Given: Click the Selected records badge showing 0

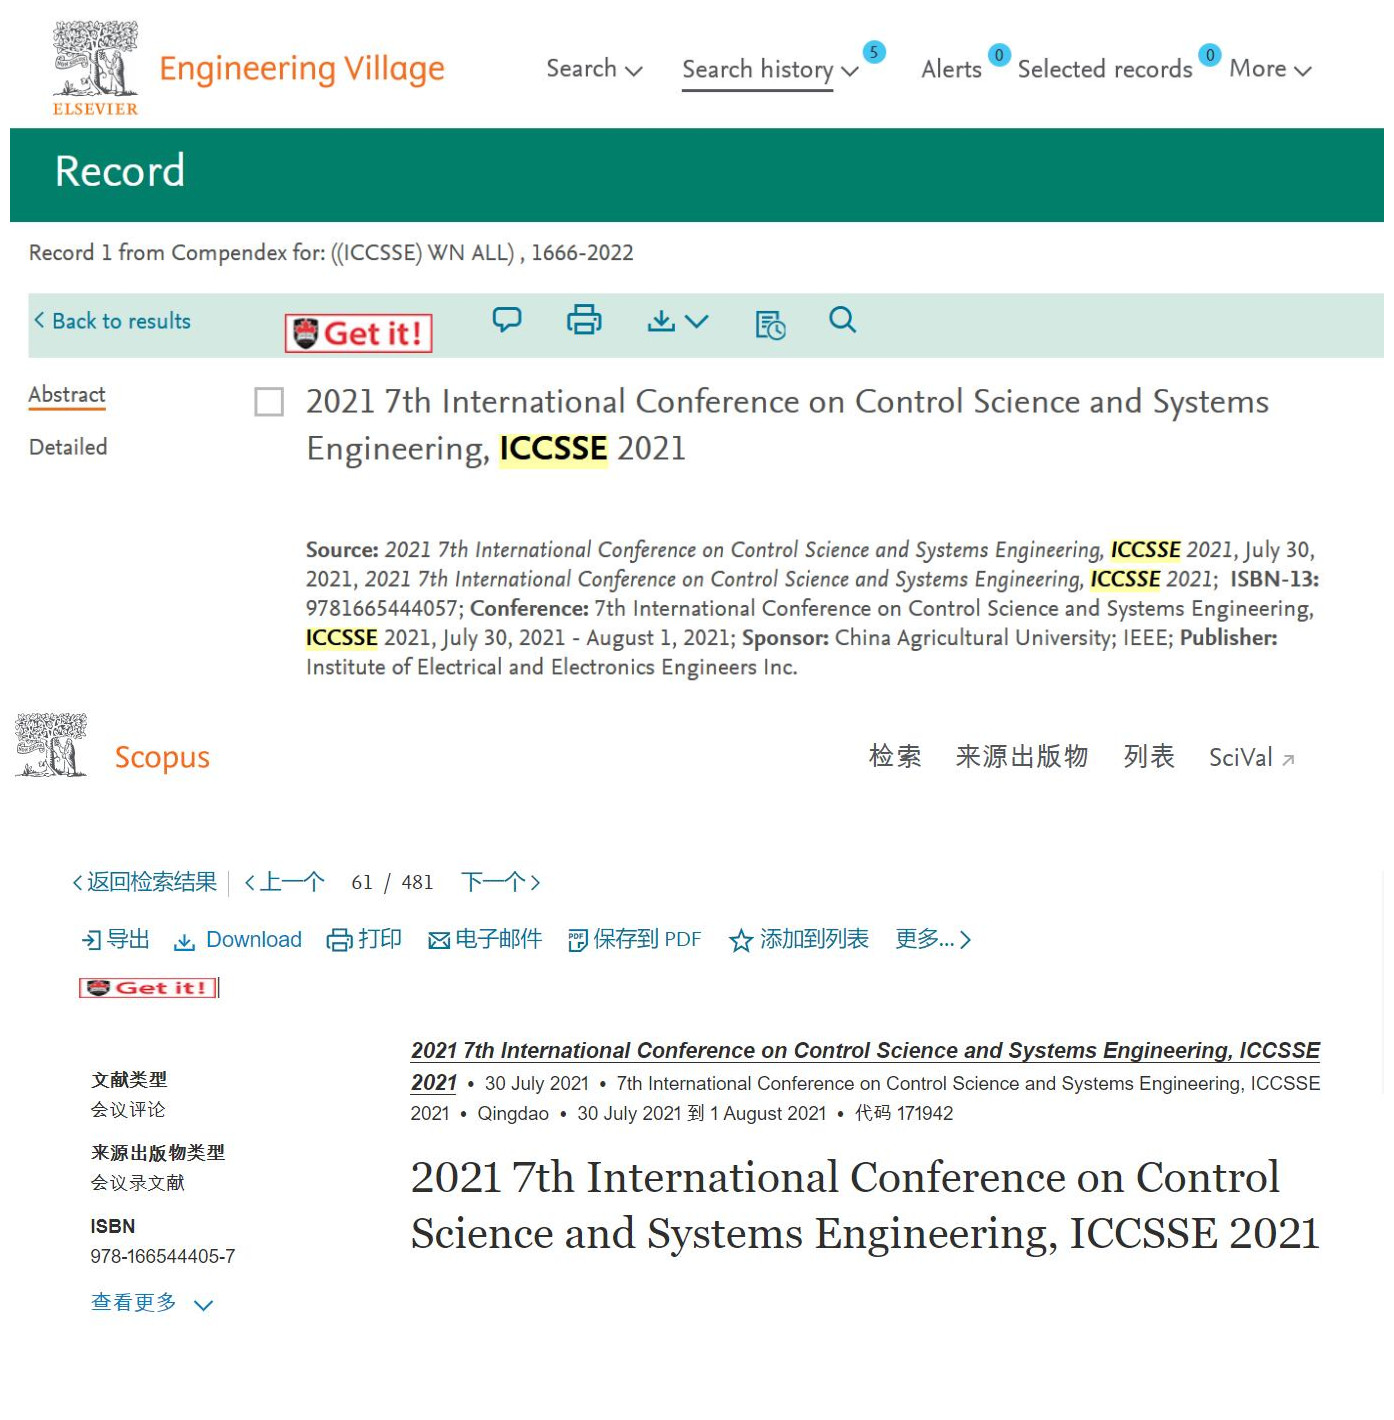Looking at the screenshot, I should (x=1209, y=55).
